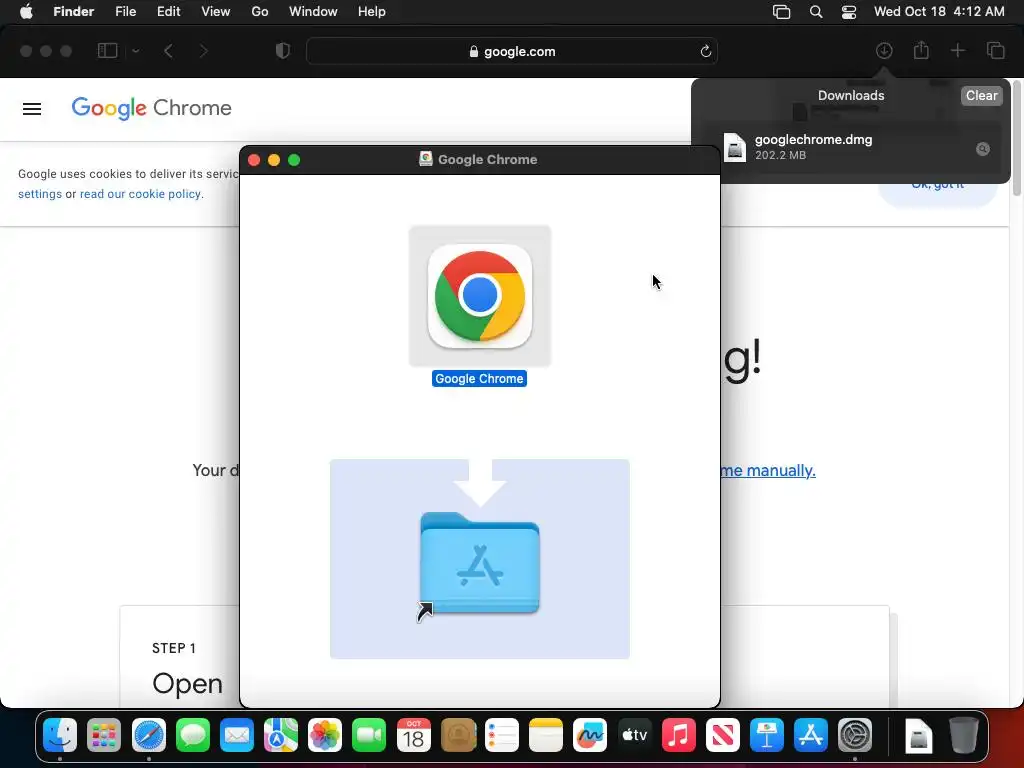Open the Finder menu
The image size is (1024, 768).
(x=73, y=12)
